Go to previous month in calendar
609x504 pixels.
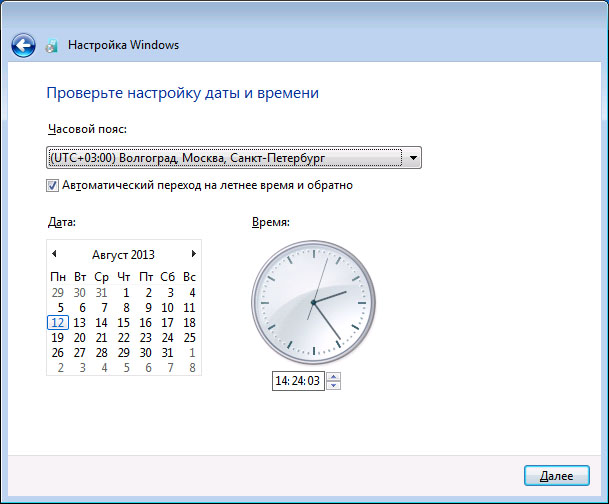point(54,254)
